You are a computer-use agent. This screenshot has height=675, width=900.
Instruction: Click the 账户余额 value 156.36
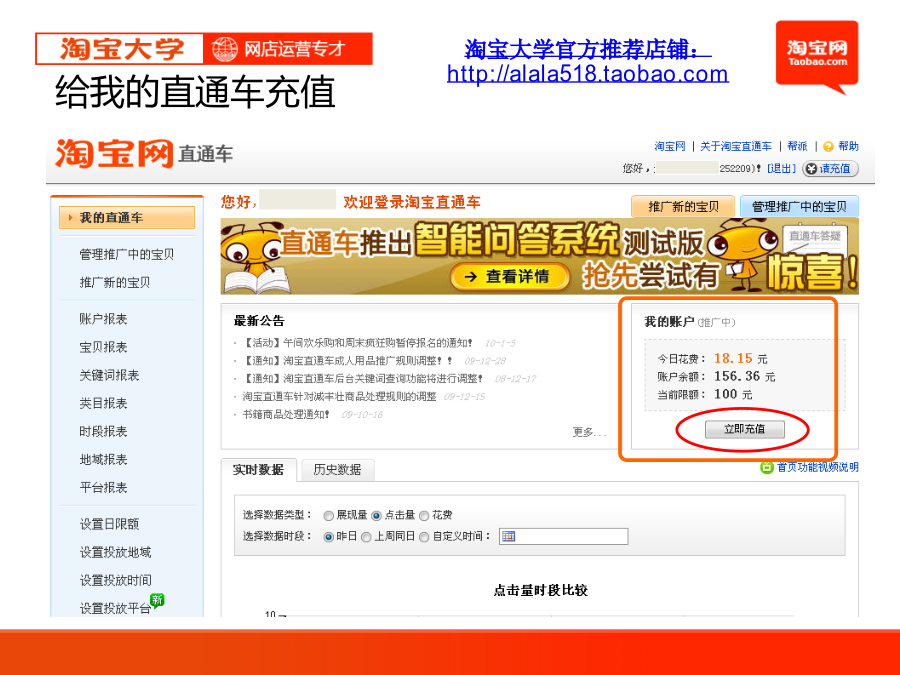737,376
